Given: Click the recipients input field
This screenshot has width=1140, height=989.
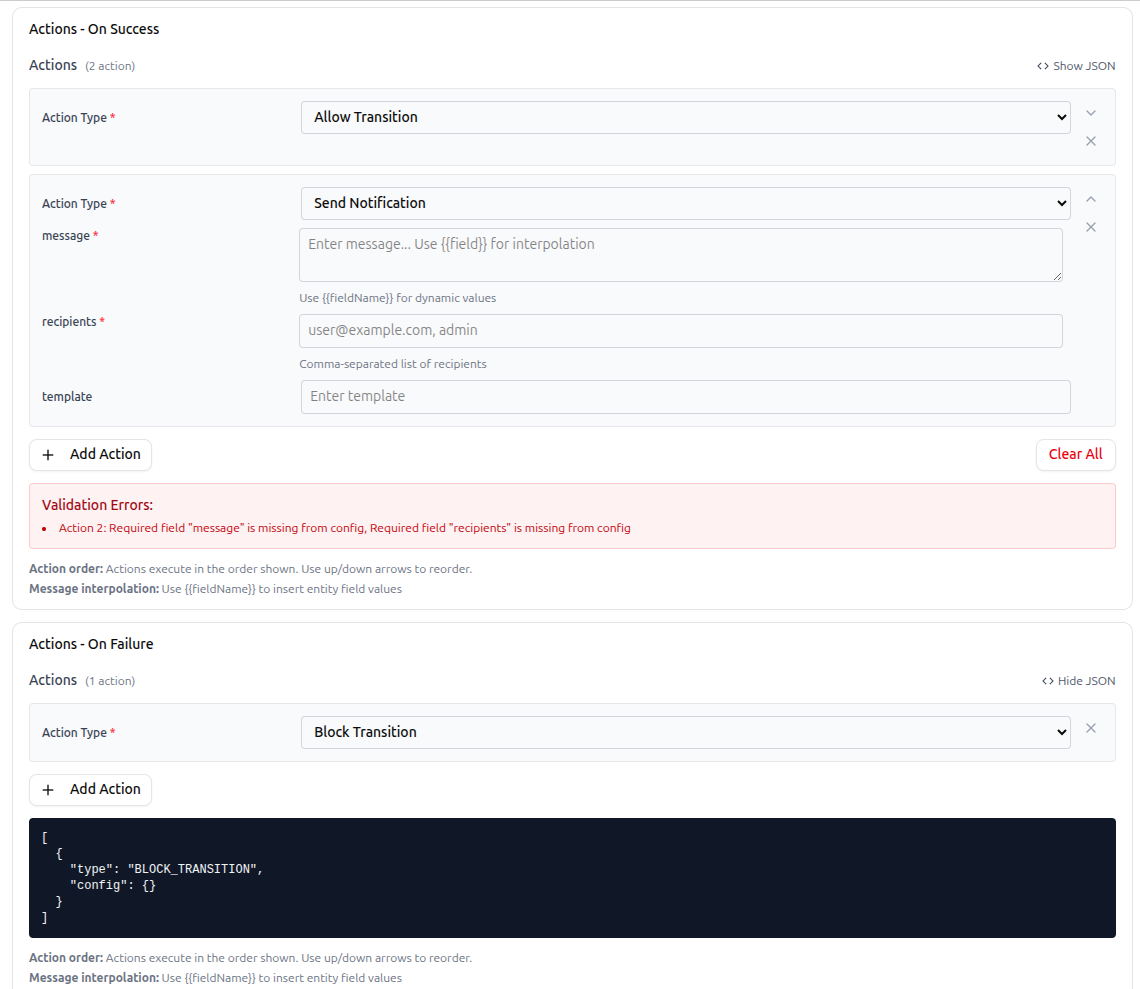Looking at the screenshot, I should [680, 330].
